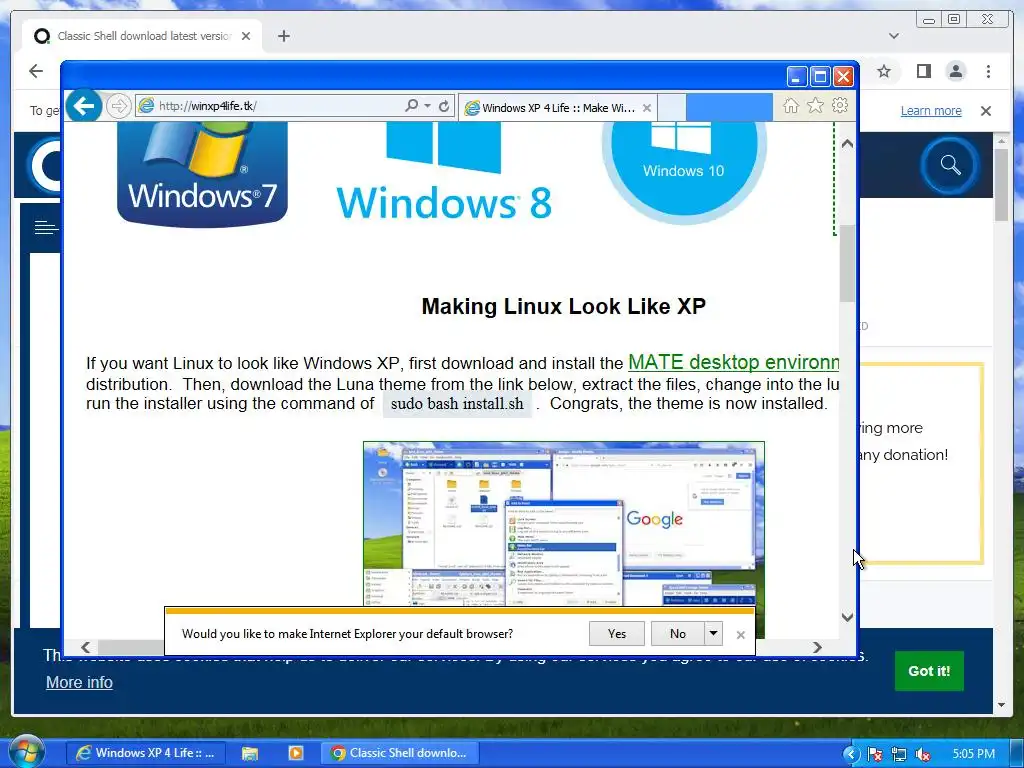Click the Internet Explorer forward arrow button
The width and height of the screenshot is (1024, 768).
[x=118, y=106]
